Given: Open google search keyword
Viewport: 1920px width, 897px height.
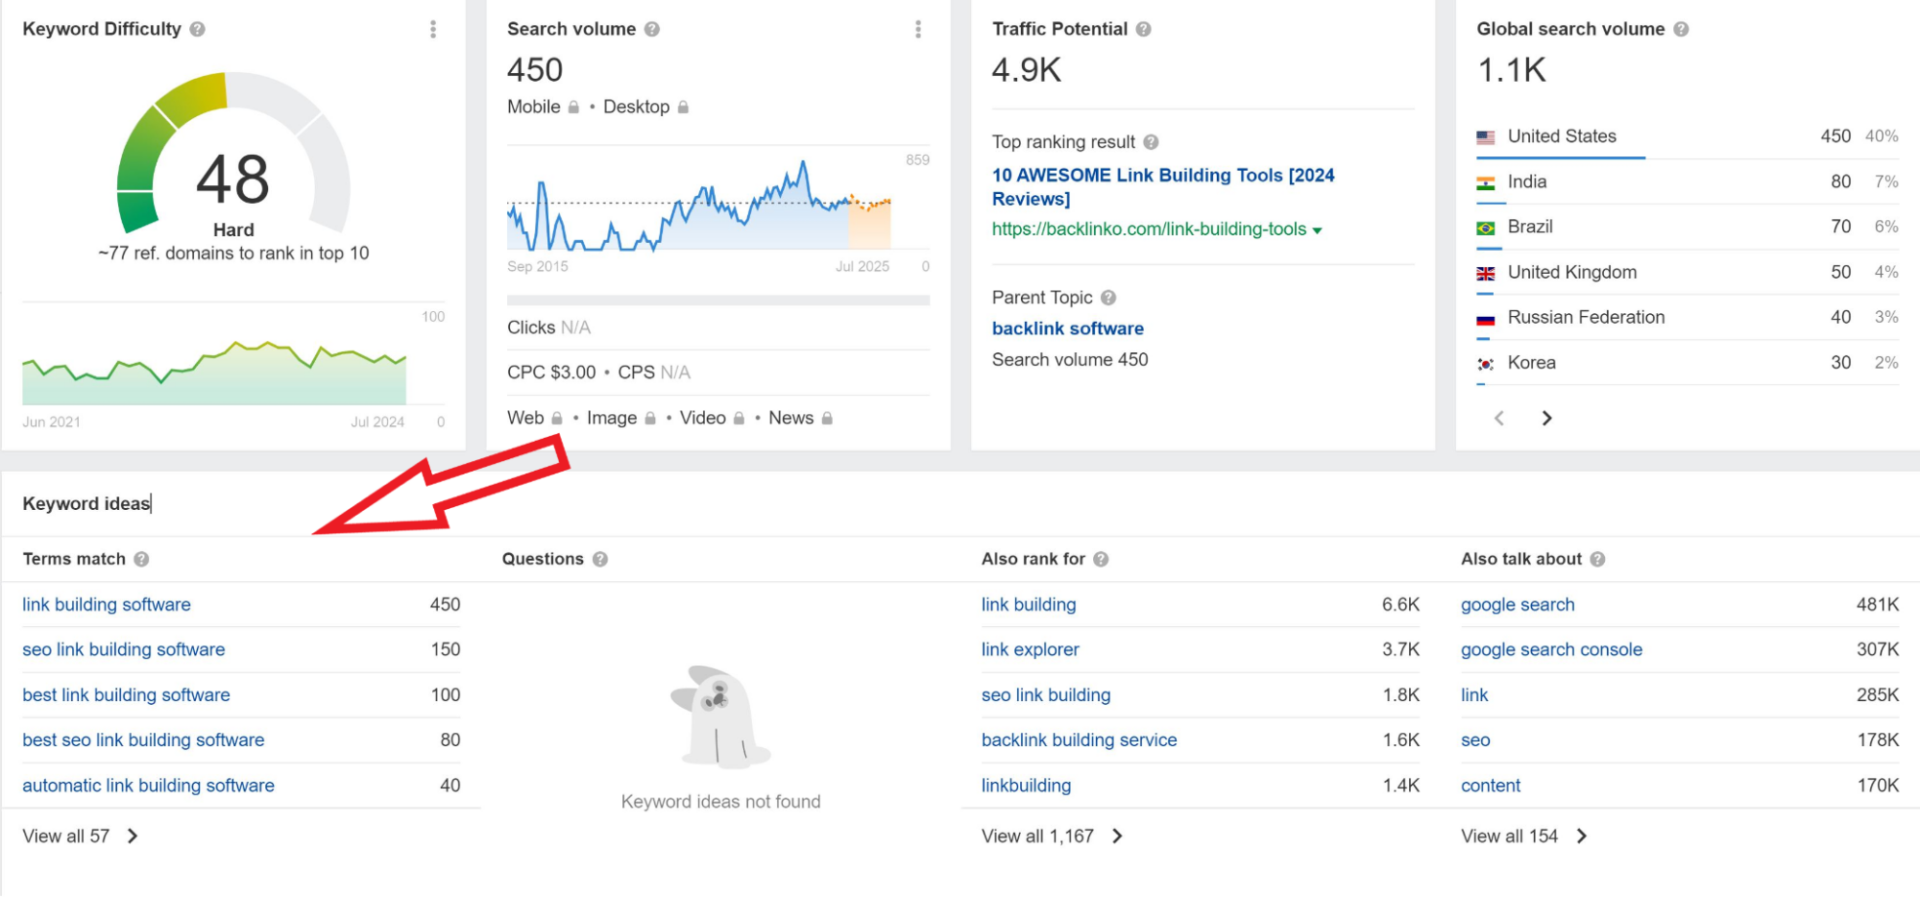Looking at the screenshot, I should pos(1518,604).
